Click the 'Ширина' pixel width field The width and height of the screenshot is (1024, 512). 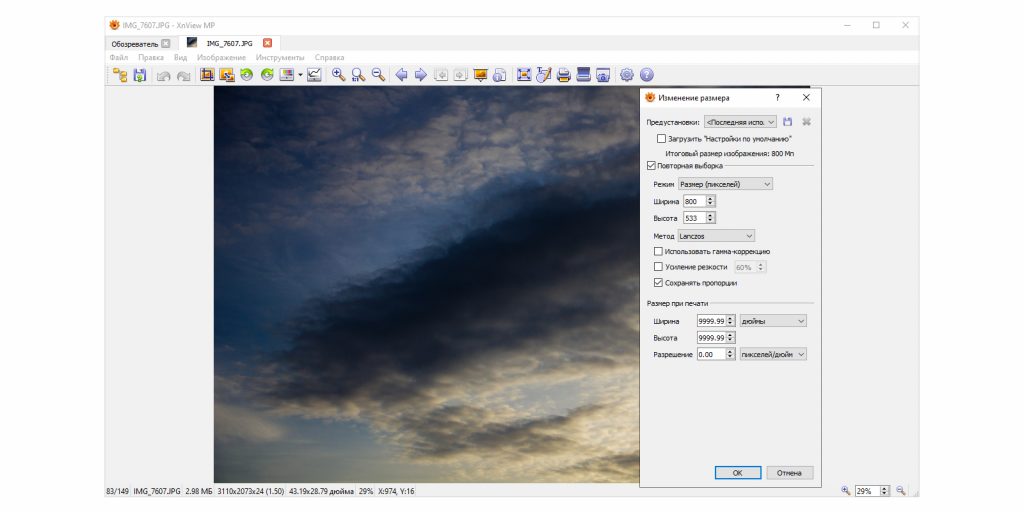[693, 201]
